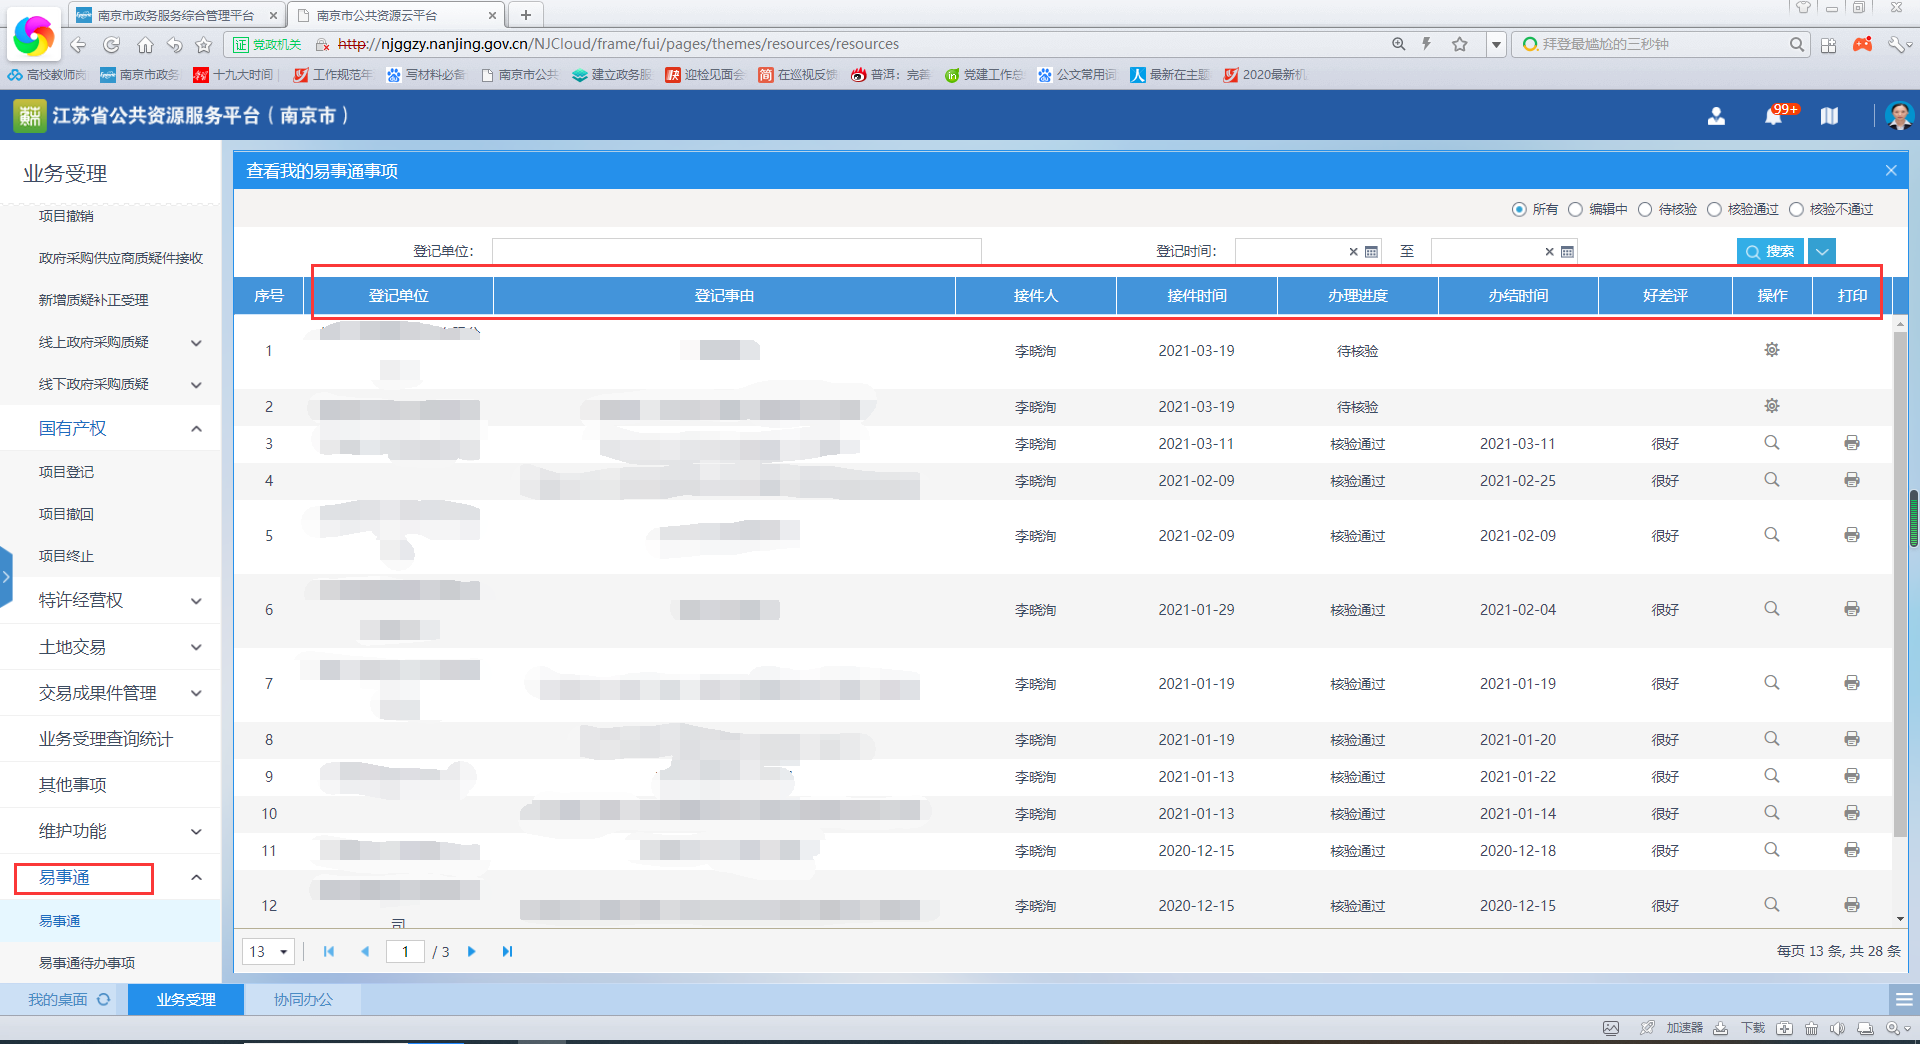Click browser refresh icon
The image size is (1920, 1044).
[111, 45]
